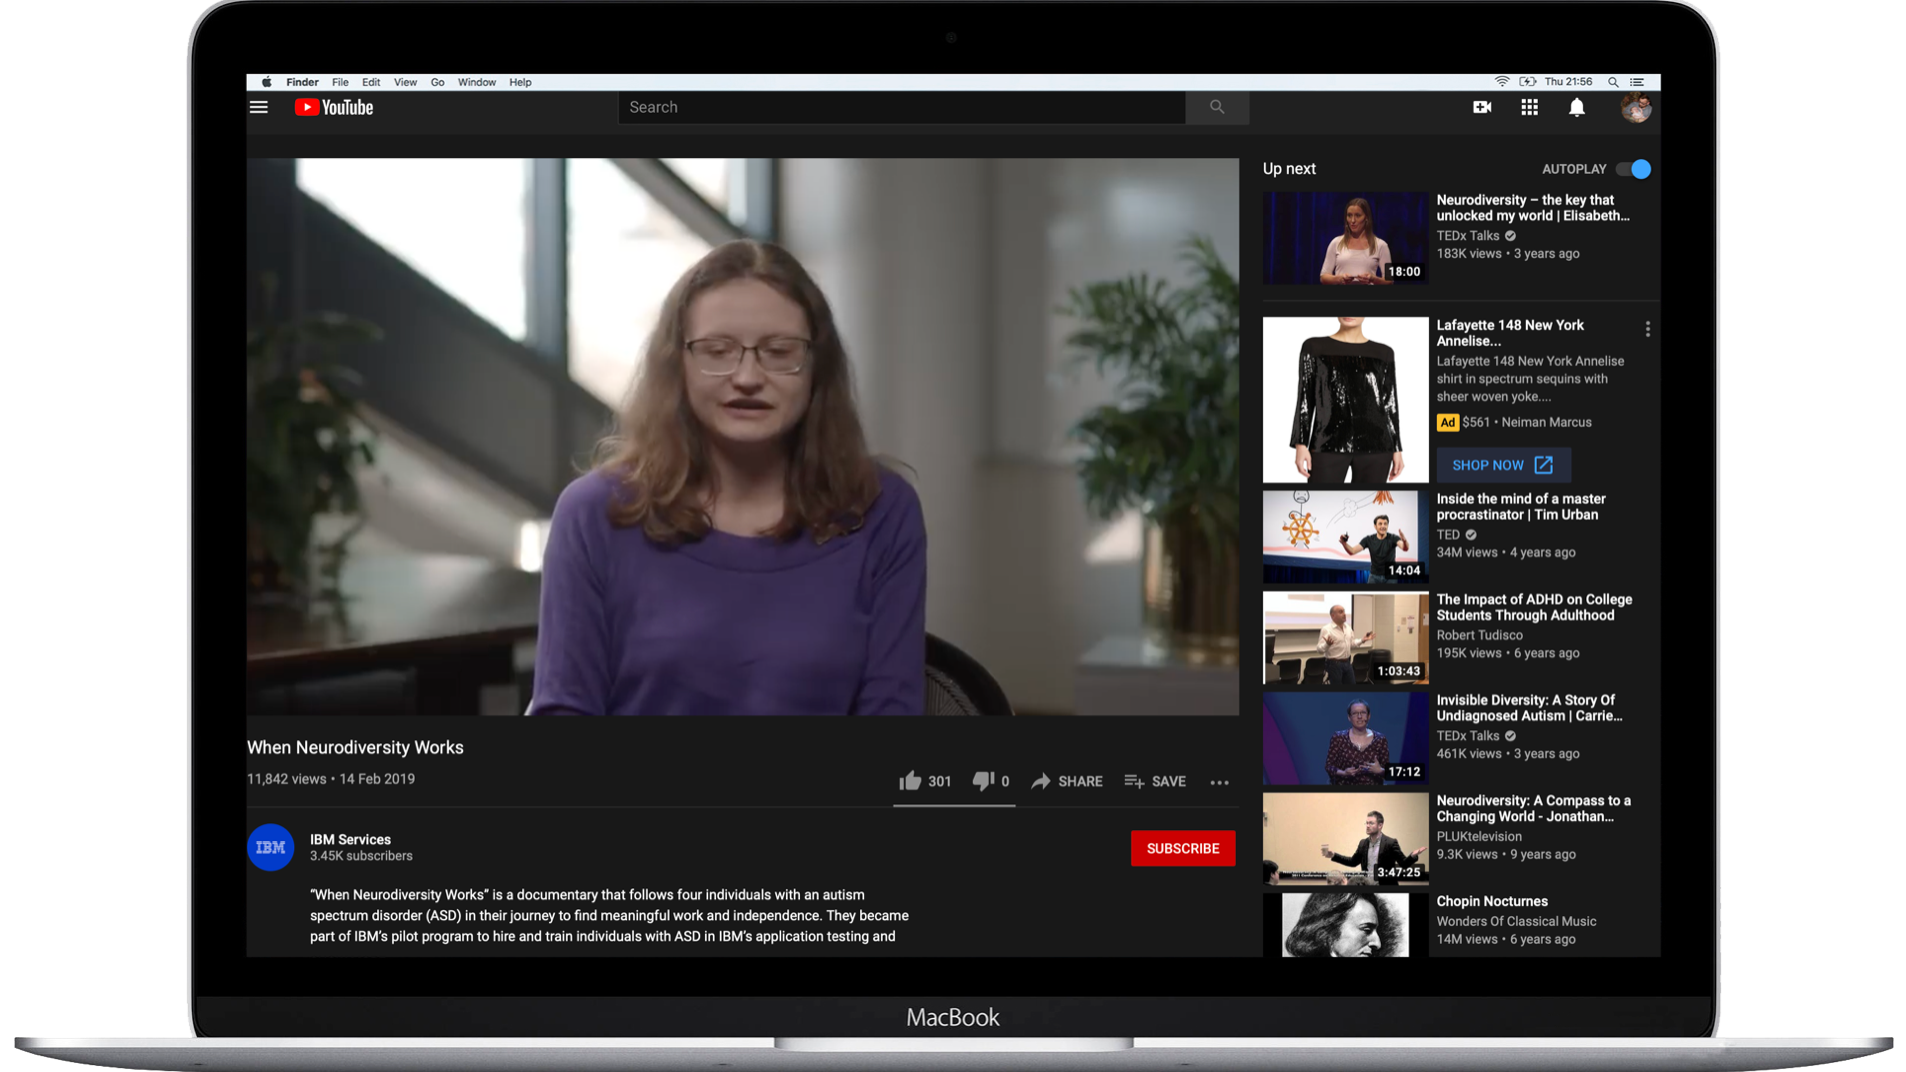Open the create video camera icon
Screen dimensions: 1906x1072
pos(1482,107)
